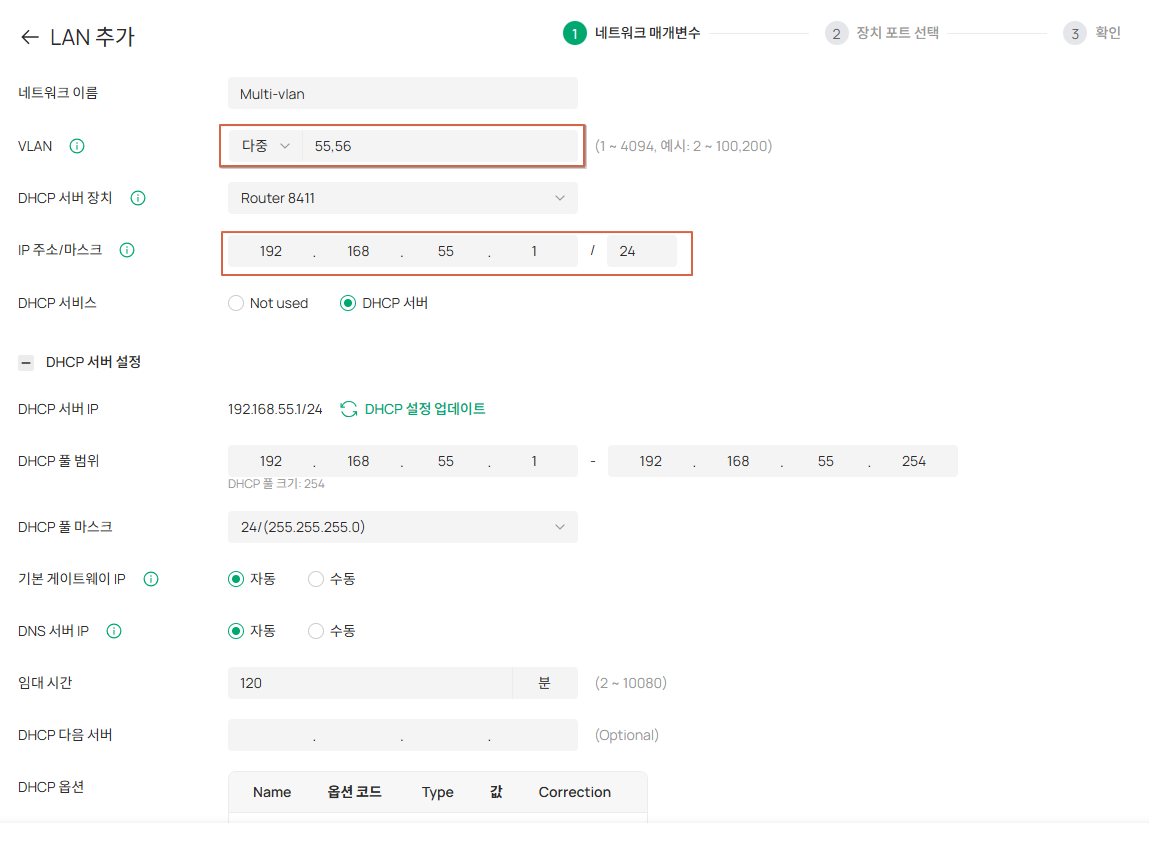
Task: Open the Router 8411 device dropdown
Action: click(402, 198)
